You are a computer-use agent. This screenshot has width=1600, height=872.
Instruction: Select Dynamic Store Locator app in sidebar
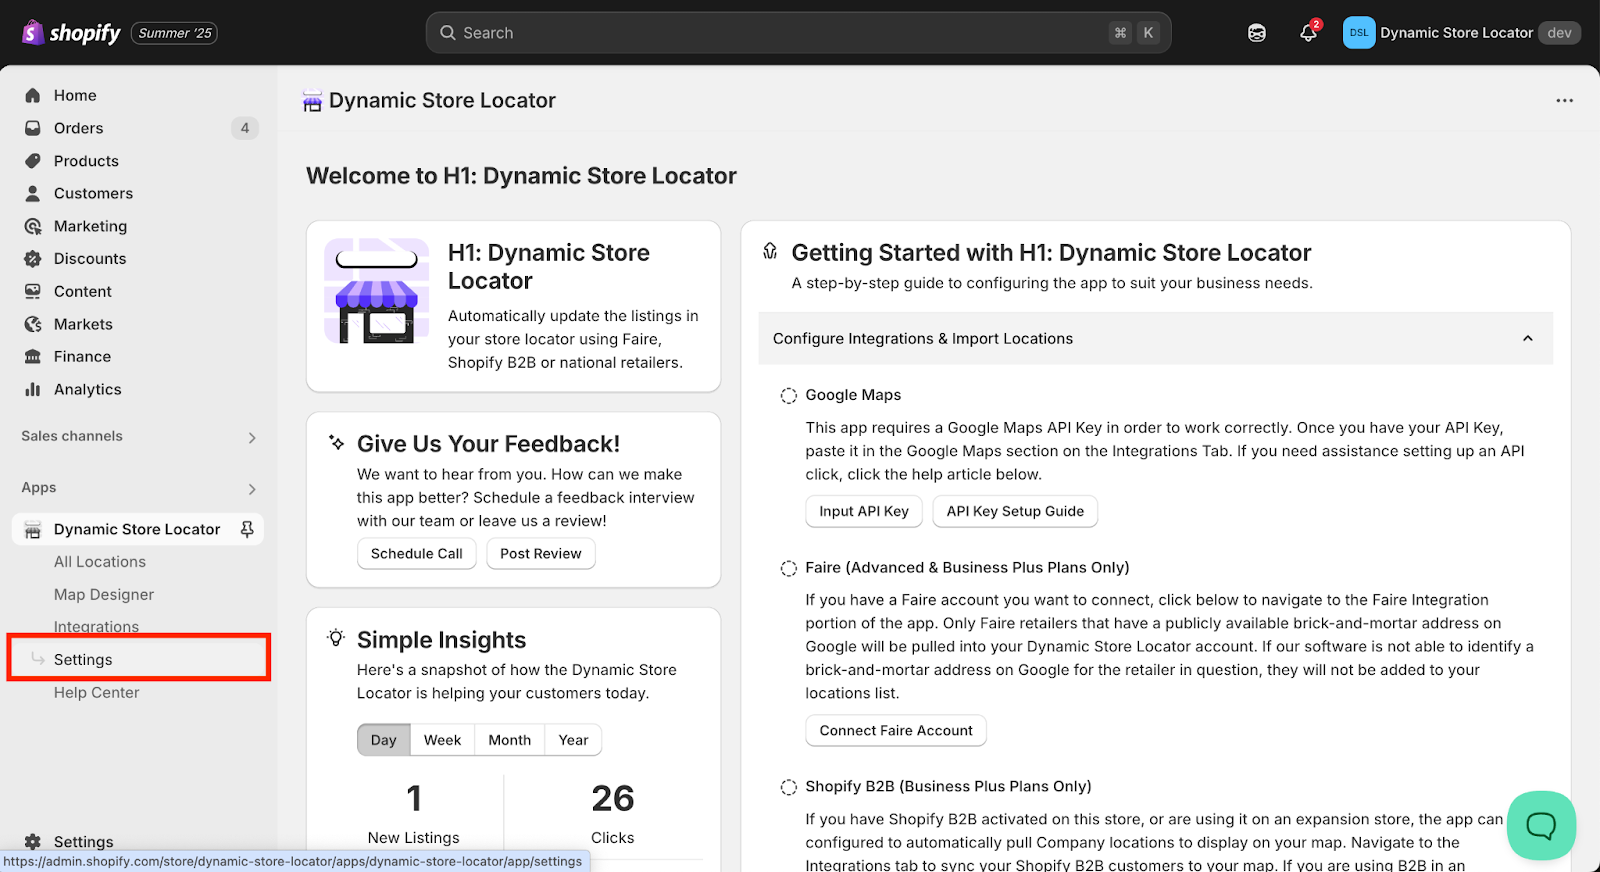[137, 529]
